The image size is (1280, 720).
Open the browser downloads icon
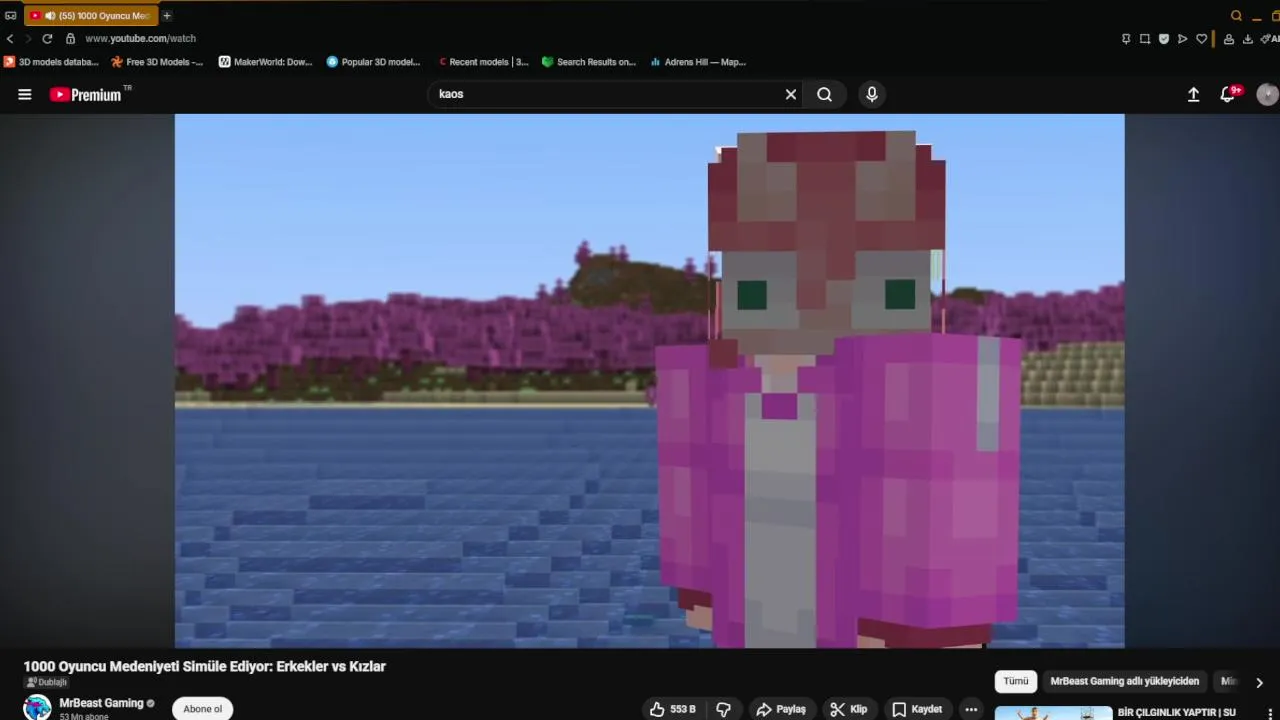(x=1248, y=39)
